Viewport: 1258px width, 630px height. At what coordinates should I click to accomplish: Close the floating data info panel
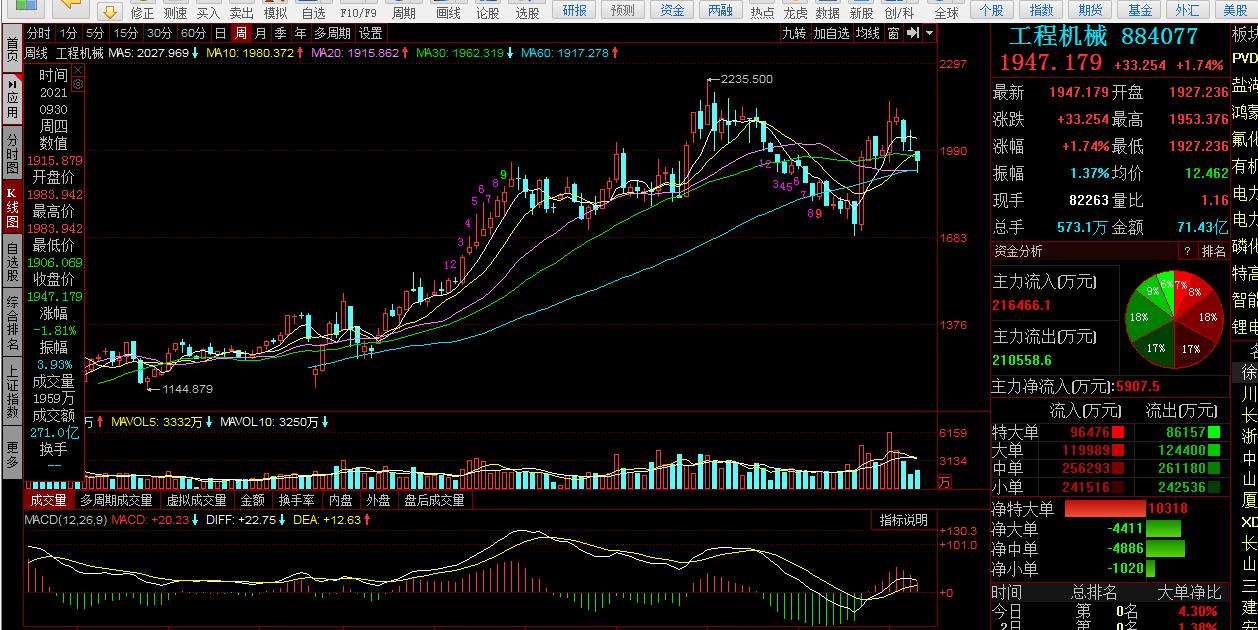click(78, 72)
